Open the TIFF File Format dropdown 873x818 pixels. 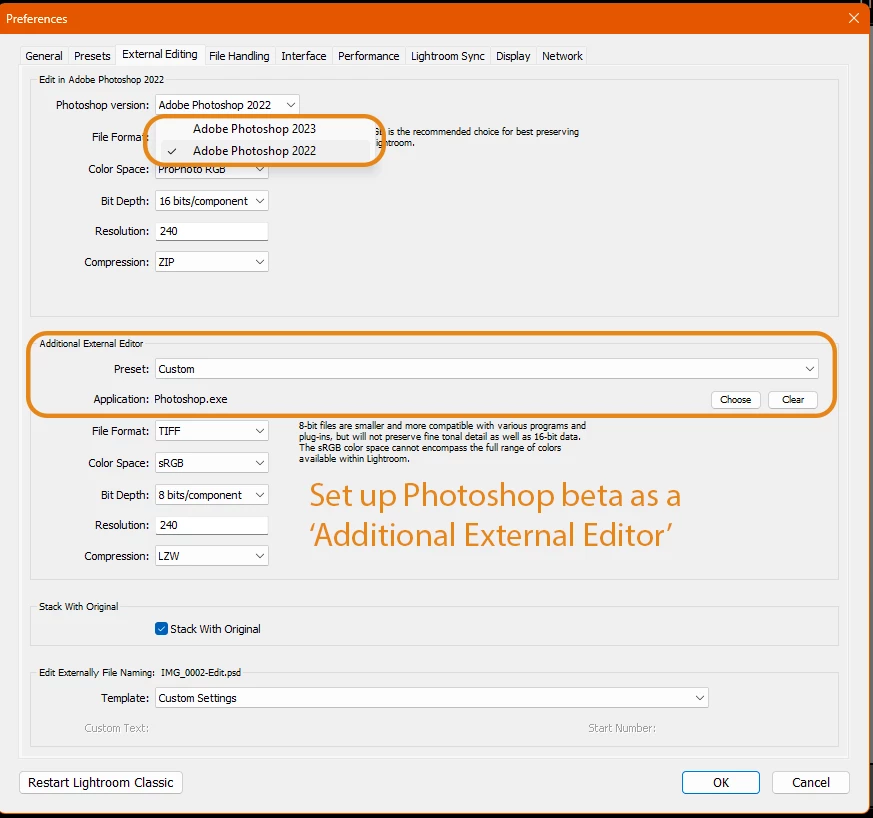(212, 431)
